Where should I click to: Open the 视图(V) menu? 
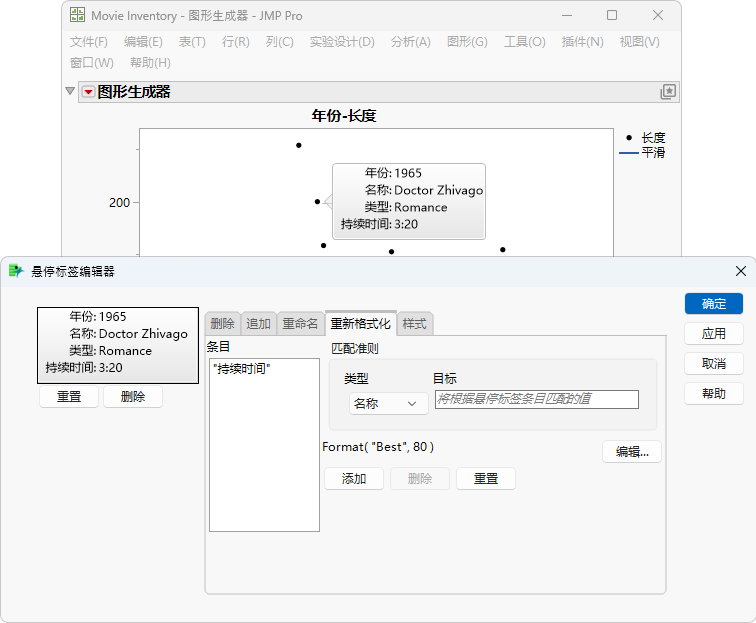point(639,42)
